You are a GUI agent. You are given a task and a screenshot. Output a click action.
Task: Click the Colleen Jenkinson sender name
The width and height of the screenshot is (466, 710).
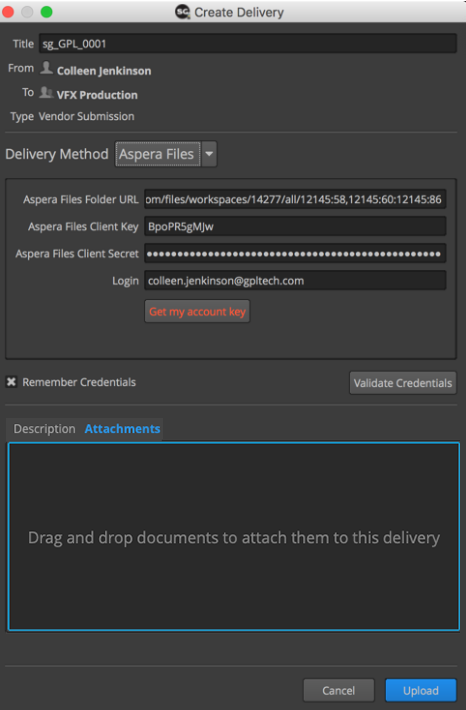tap(104, 71)
